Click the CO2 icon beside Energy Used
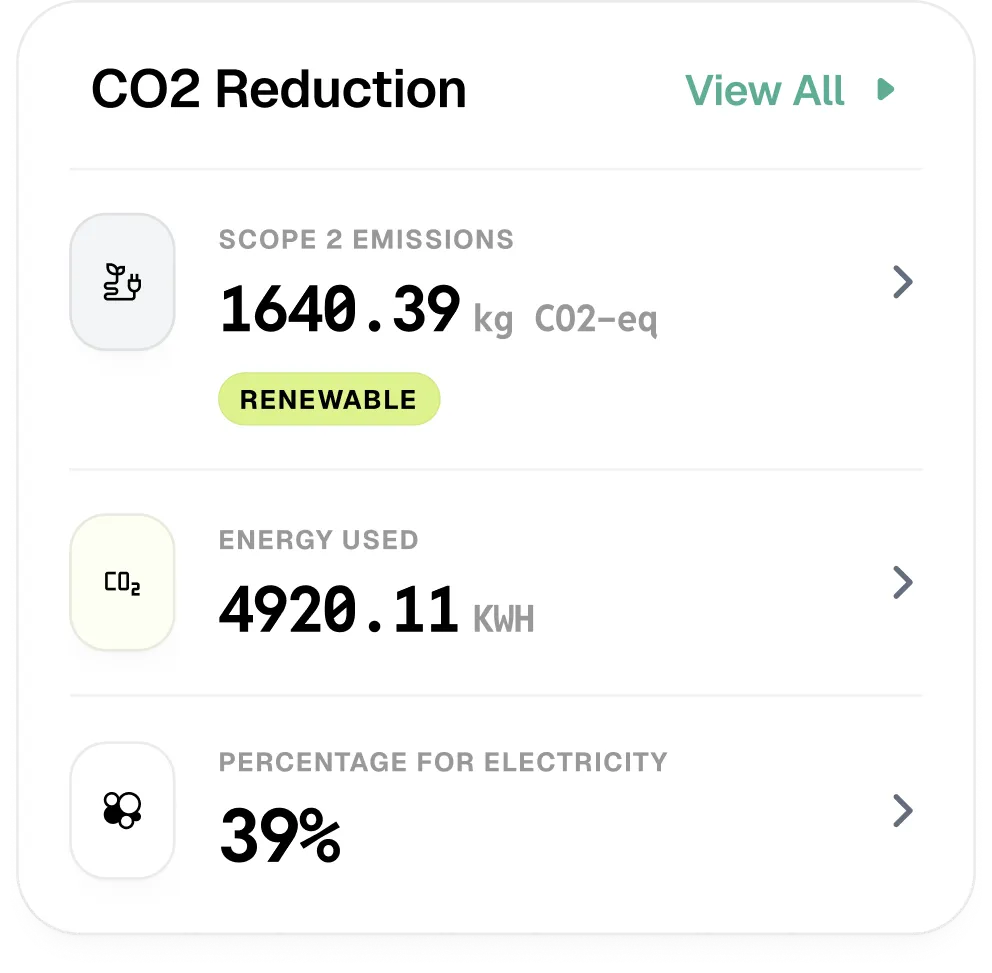 (x=122, y=583)
